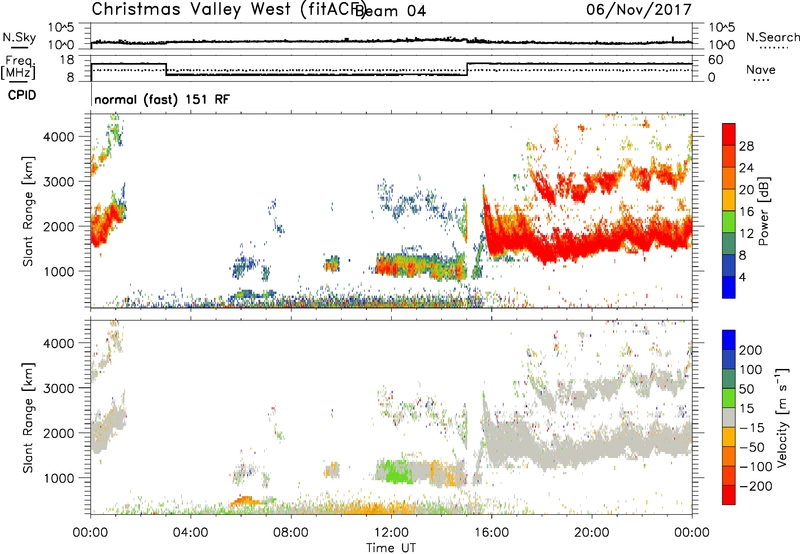The width and height of the screenshot is (800, 554).
Task: Click the orange velocity patch near 06:00 at low range
Action: click(x=244, y=501)
